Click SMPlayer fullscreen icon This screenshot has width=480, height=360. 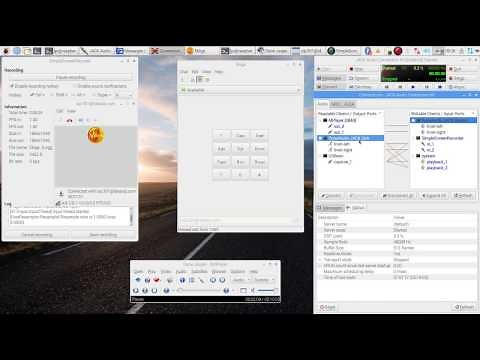pos(243,291)
